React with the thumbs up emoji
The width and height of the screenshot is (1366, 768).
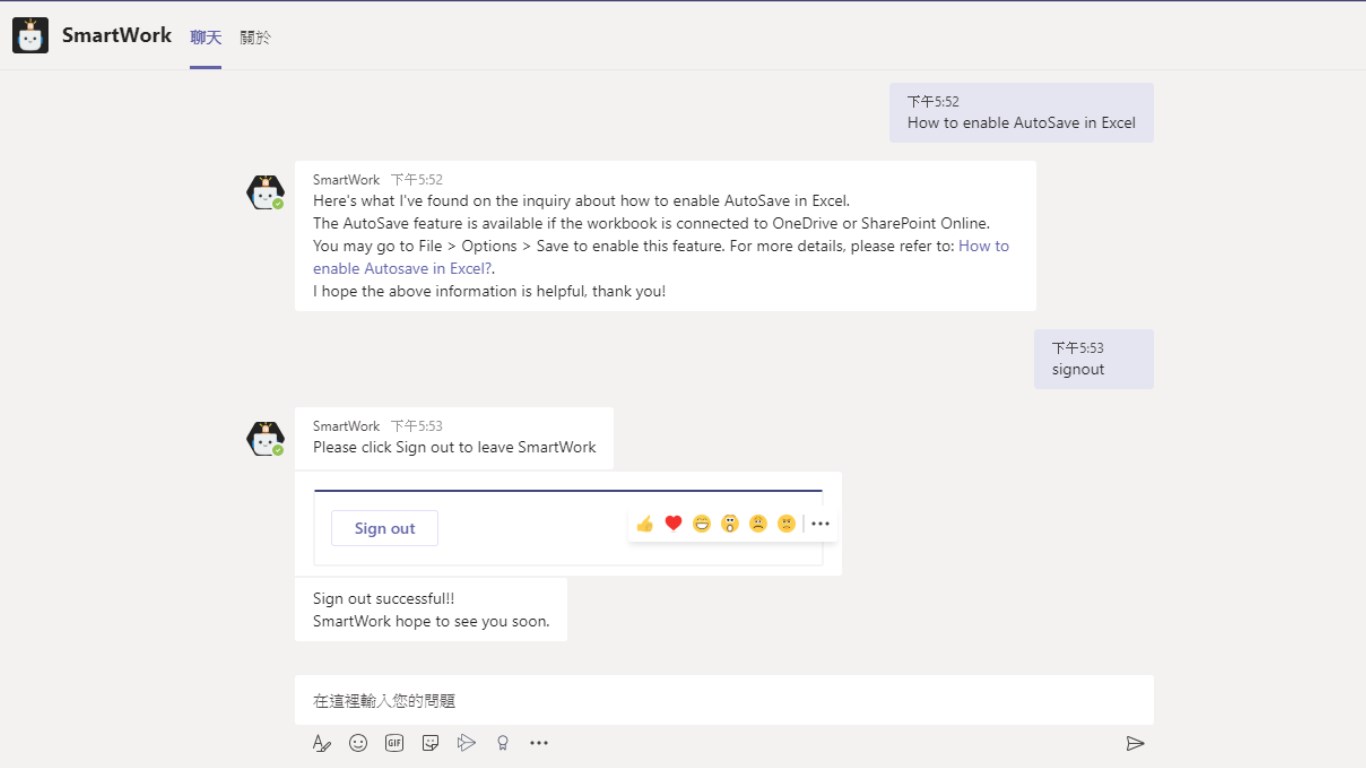(x=645, y=524)
